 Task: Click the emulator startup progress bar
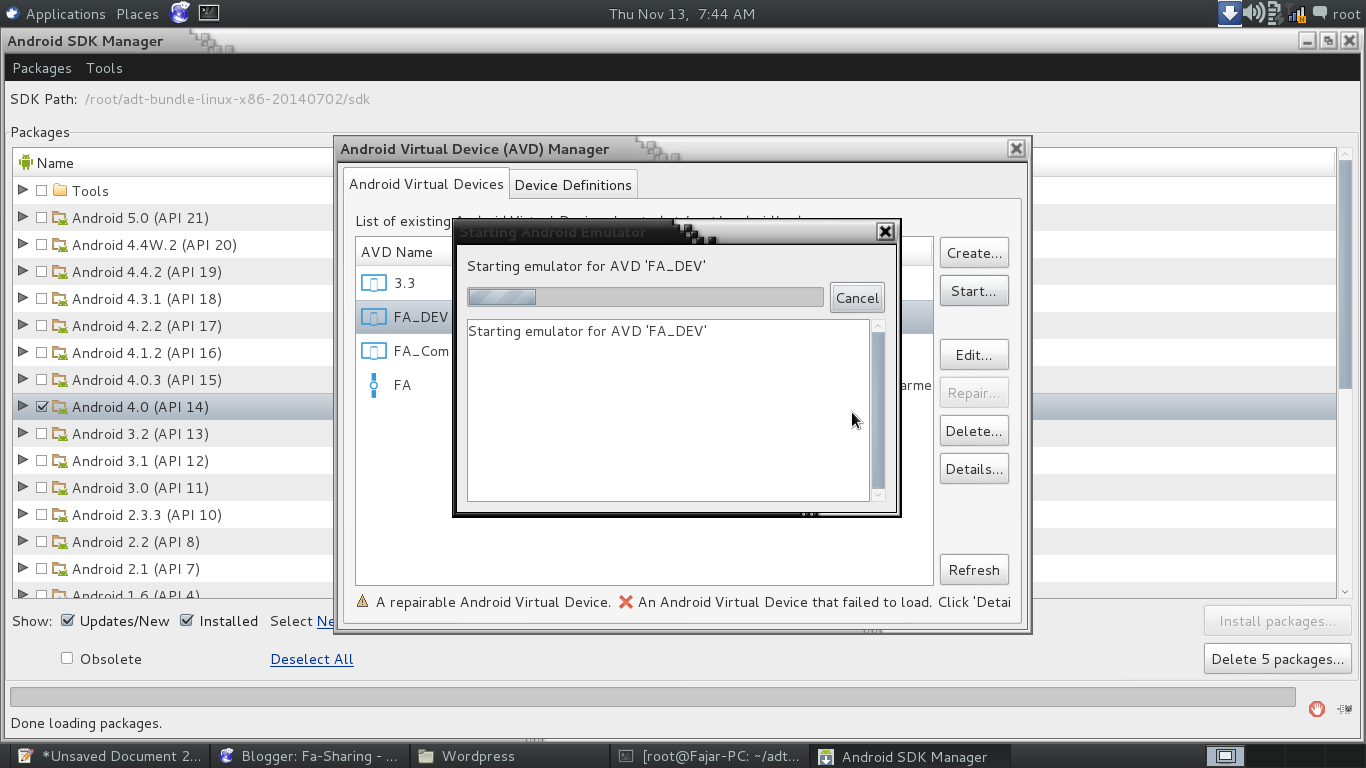coord(645,296)
